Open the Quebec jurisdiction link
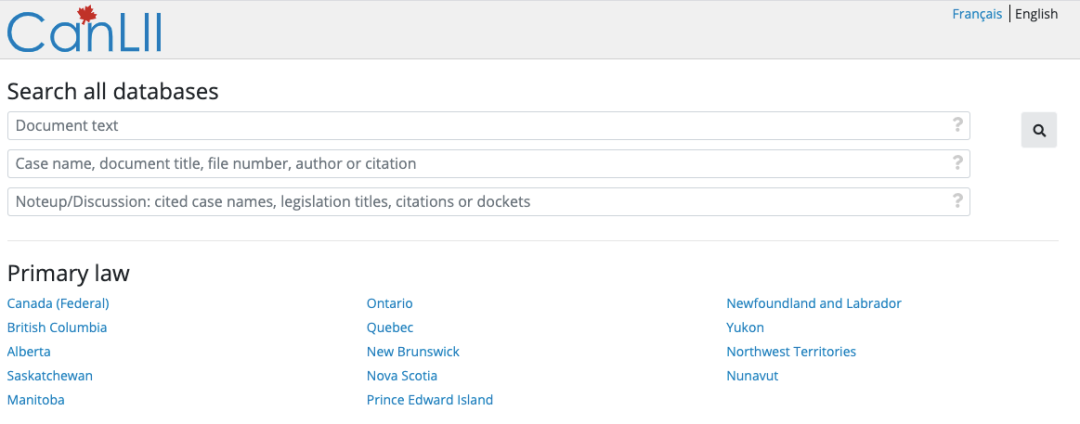The image size is (1080, 424). [x=390, y=327]
